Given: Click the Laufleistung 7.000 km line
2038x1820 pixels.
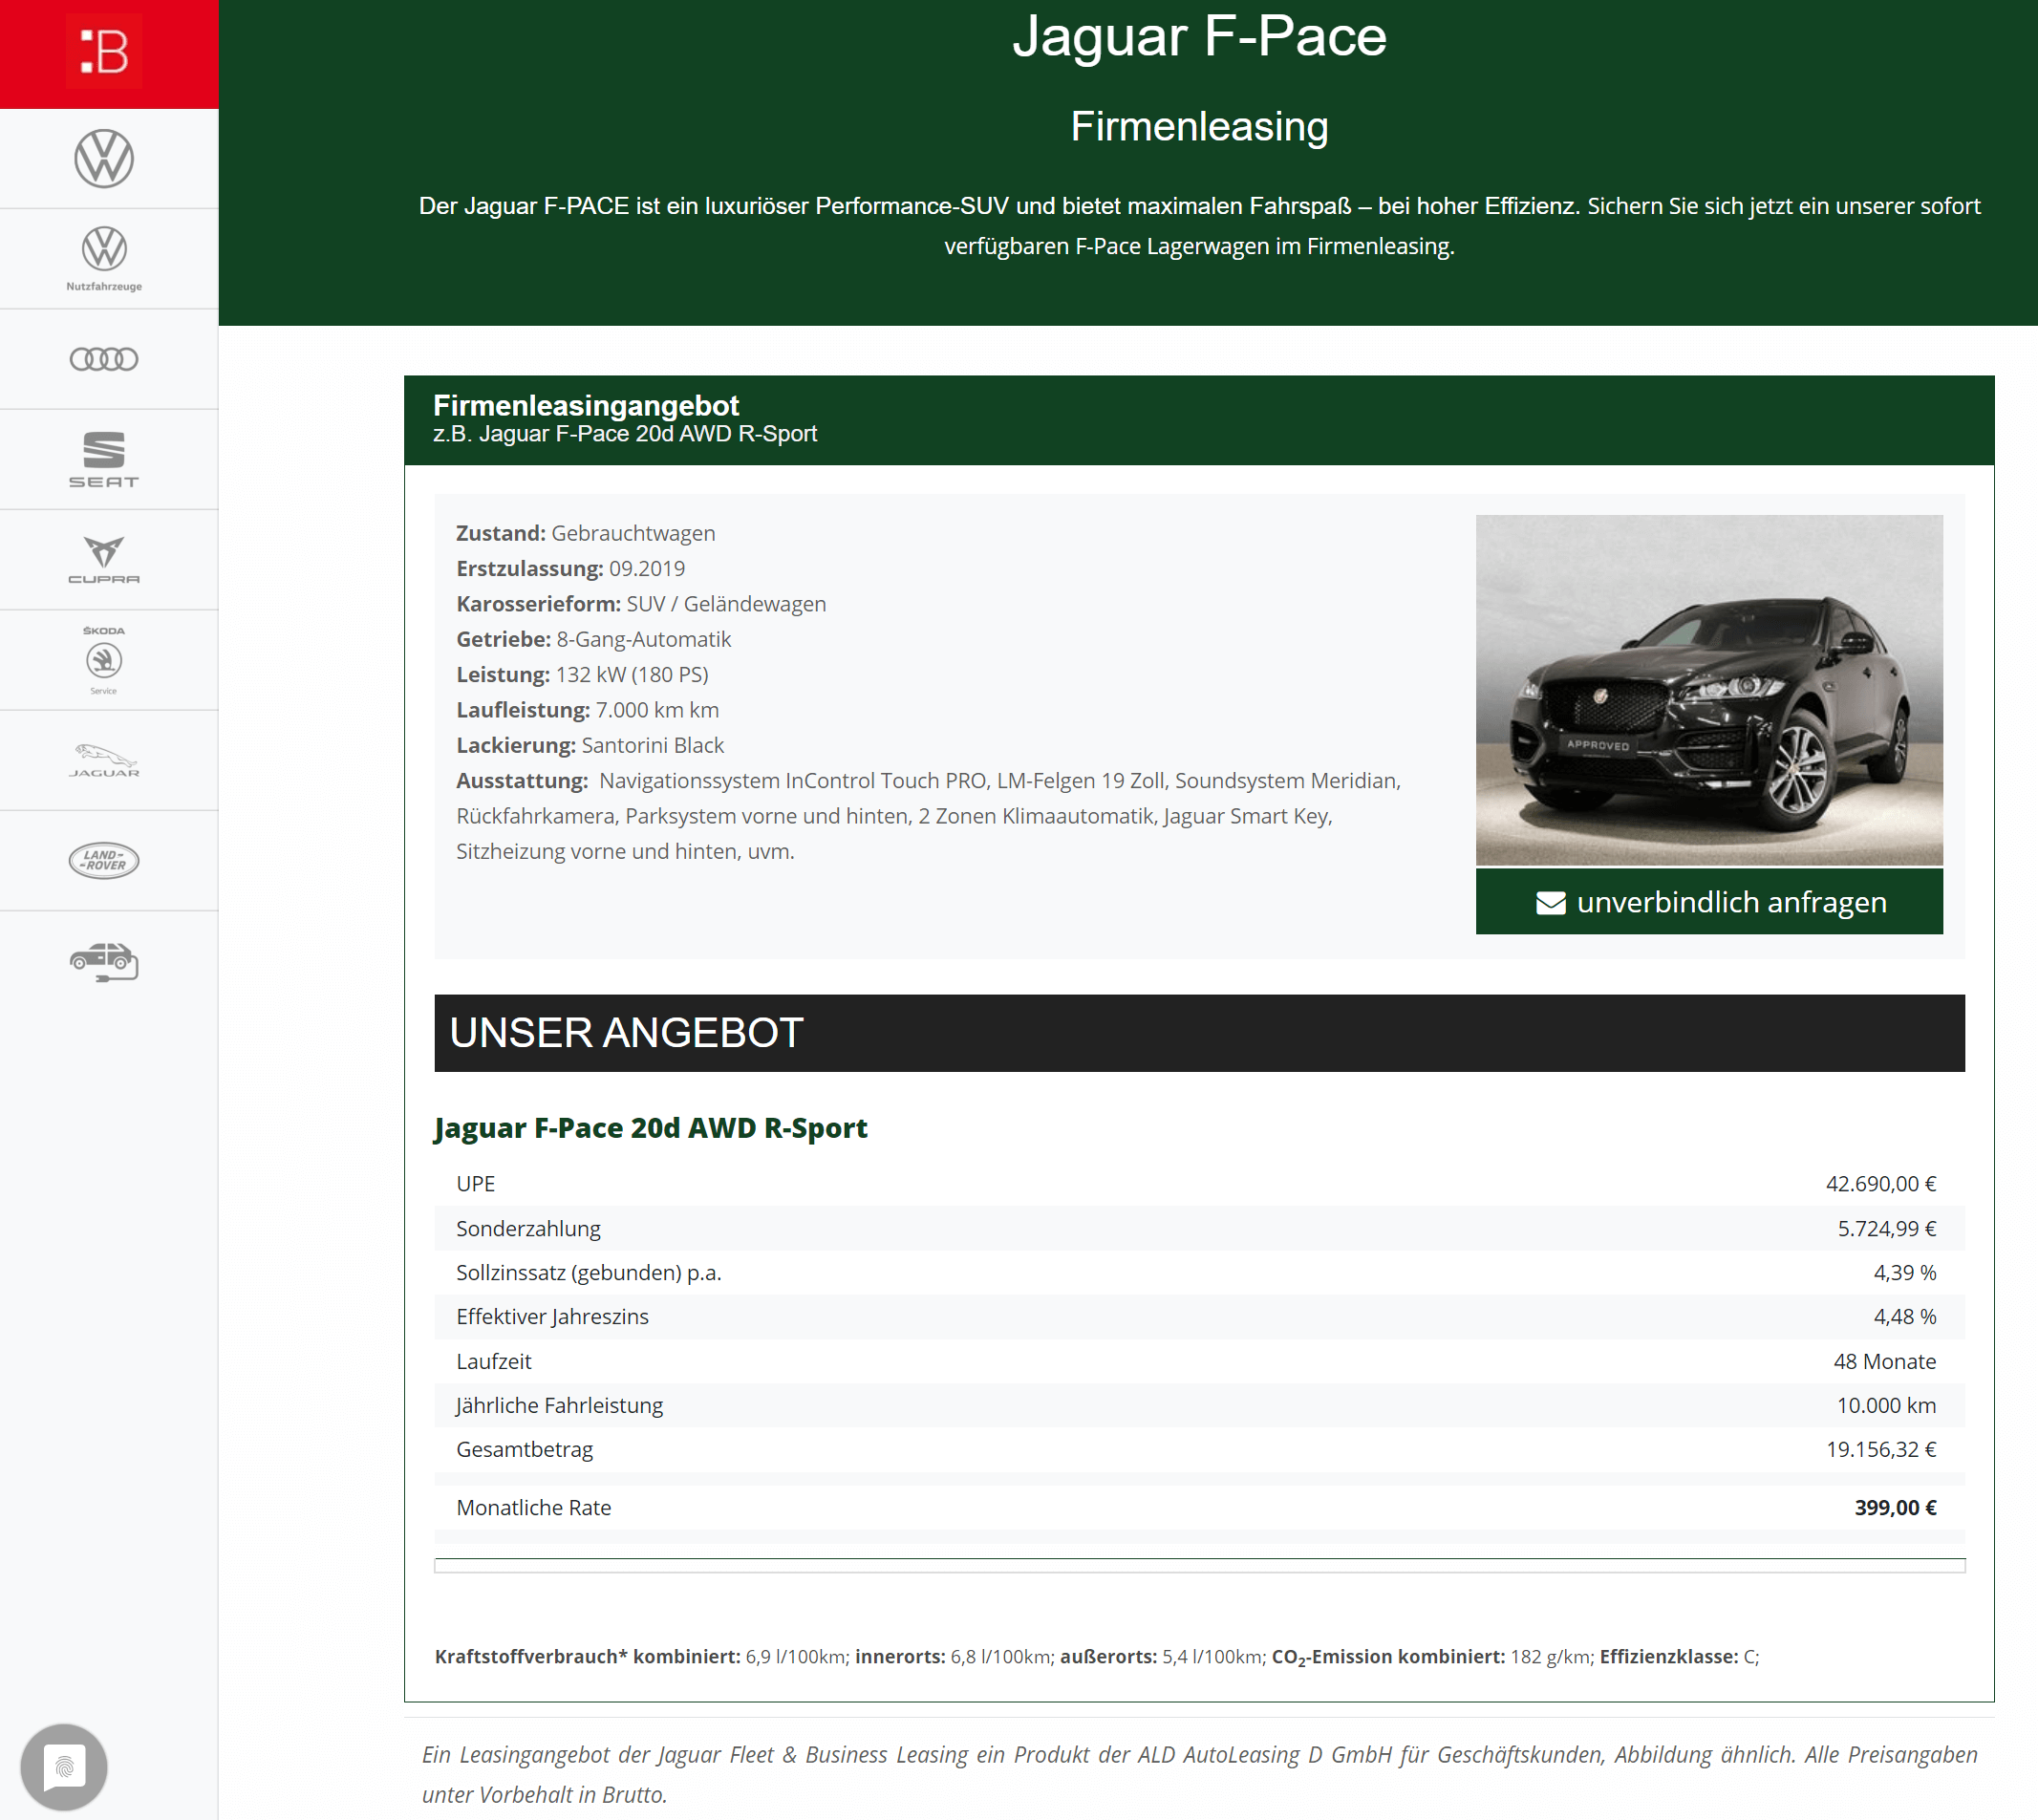Looking at the screenshot, I should coord(588,710).
